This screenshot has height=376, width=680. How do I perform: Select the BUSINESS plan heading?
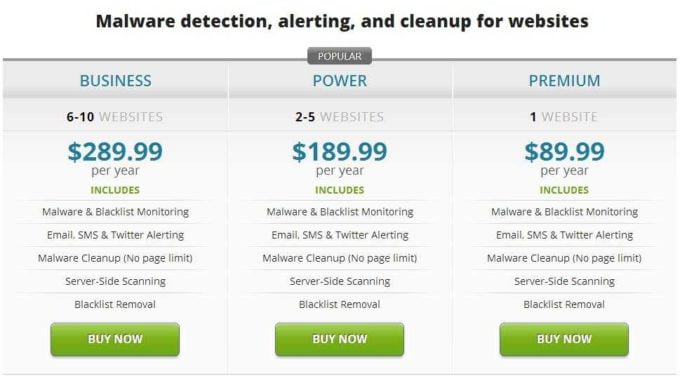[115, 81]
